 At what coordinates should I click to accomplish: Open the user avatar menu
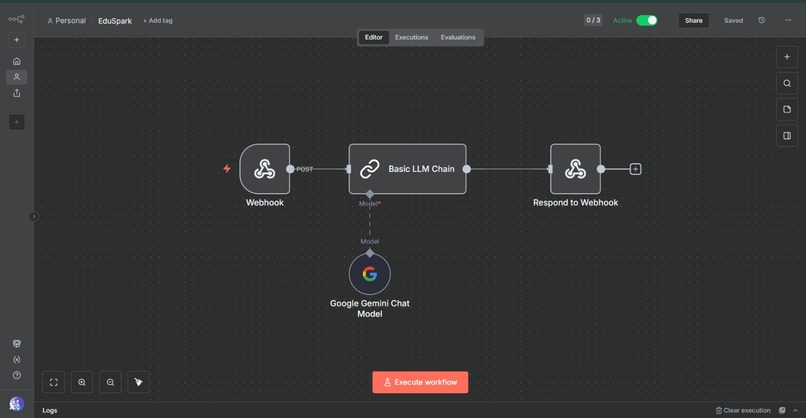coord(16,404)
